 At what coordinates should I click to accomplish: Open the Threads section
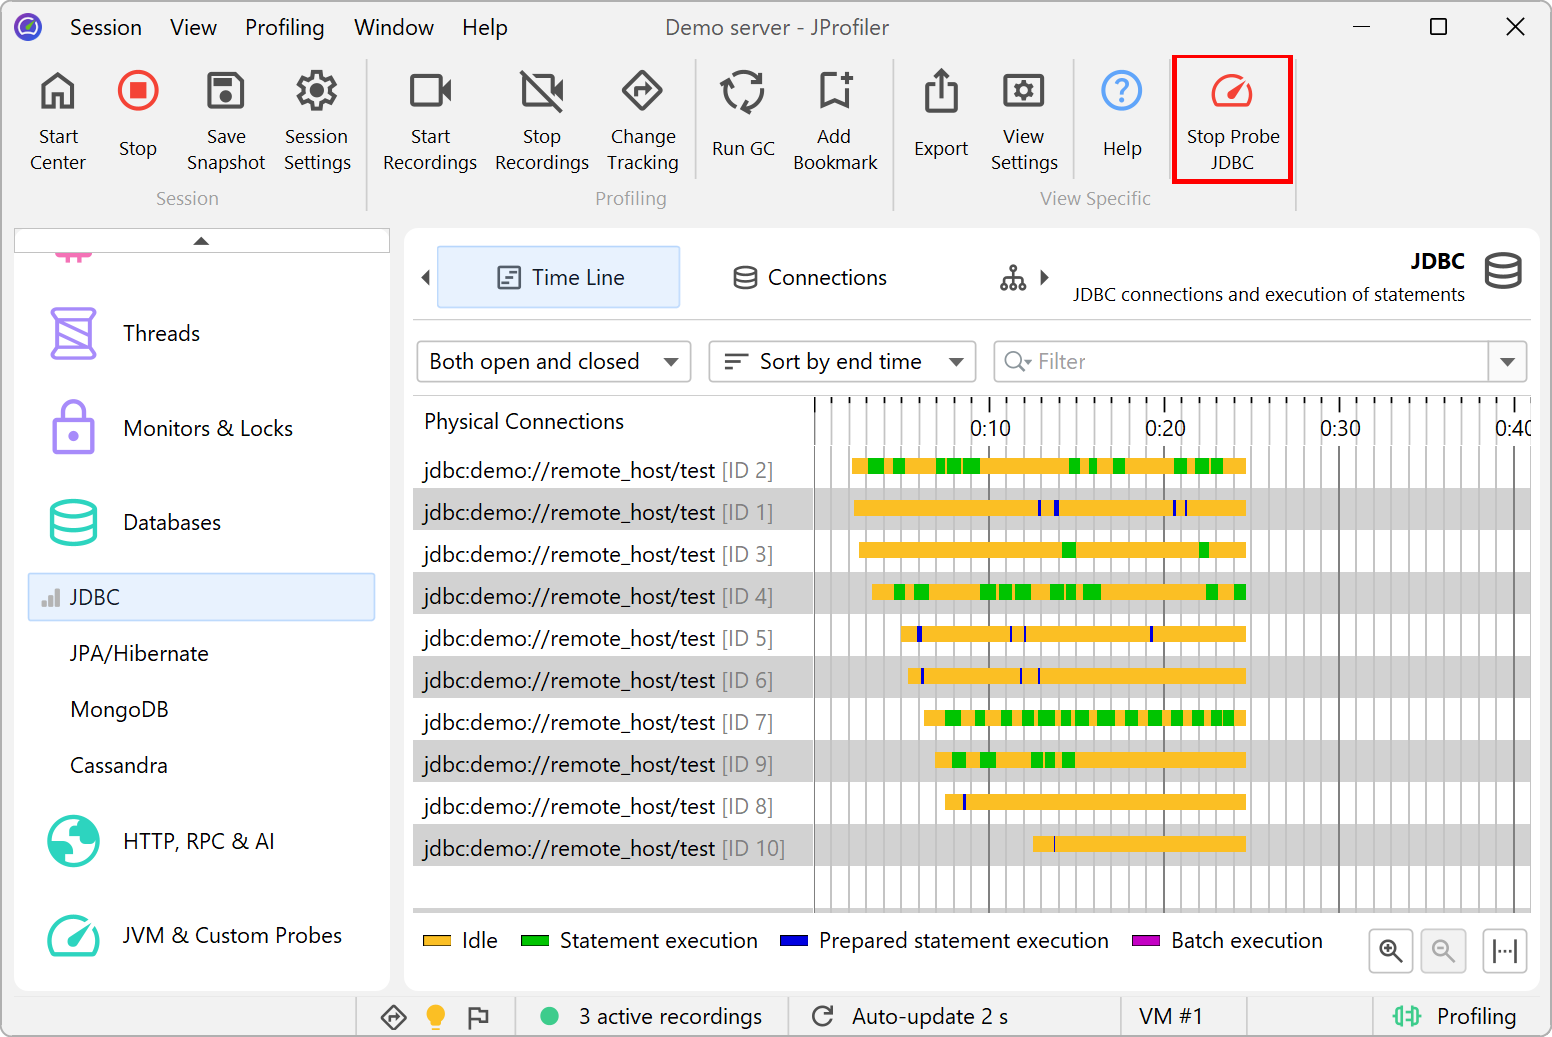pyautogui.click(x=161, y=334)
